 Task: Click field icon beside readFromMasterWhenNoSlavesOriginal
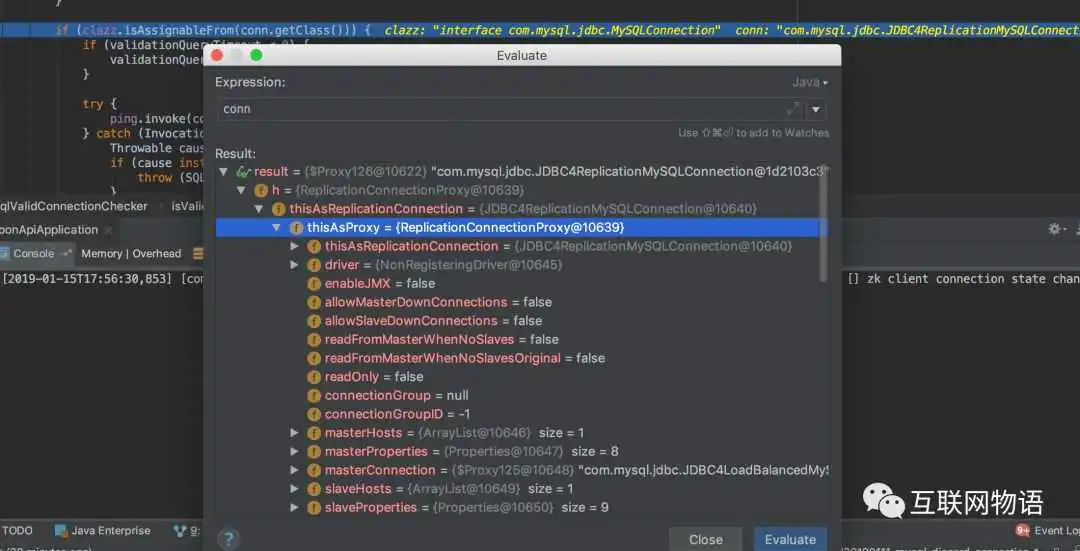[x=314, y=357]
